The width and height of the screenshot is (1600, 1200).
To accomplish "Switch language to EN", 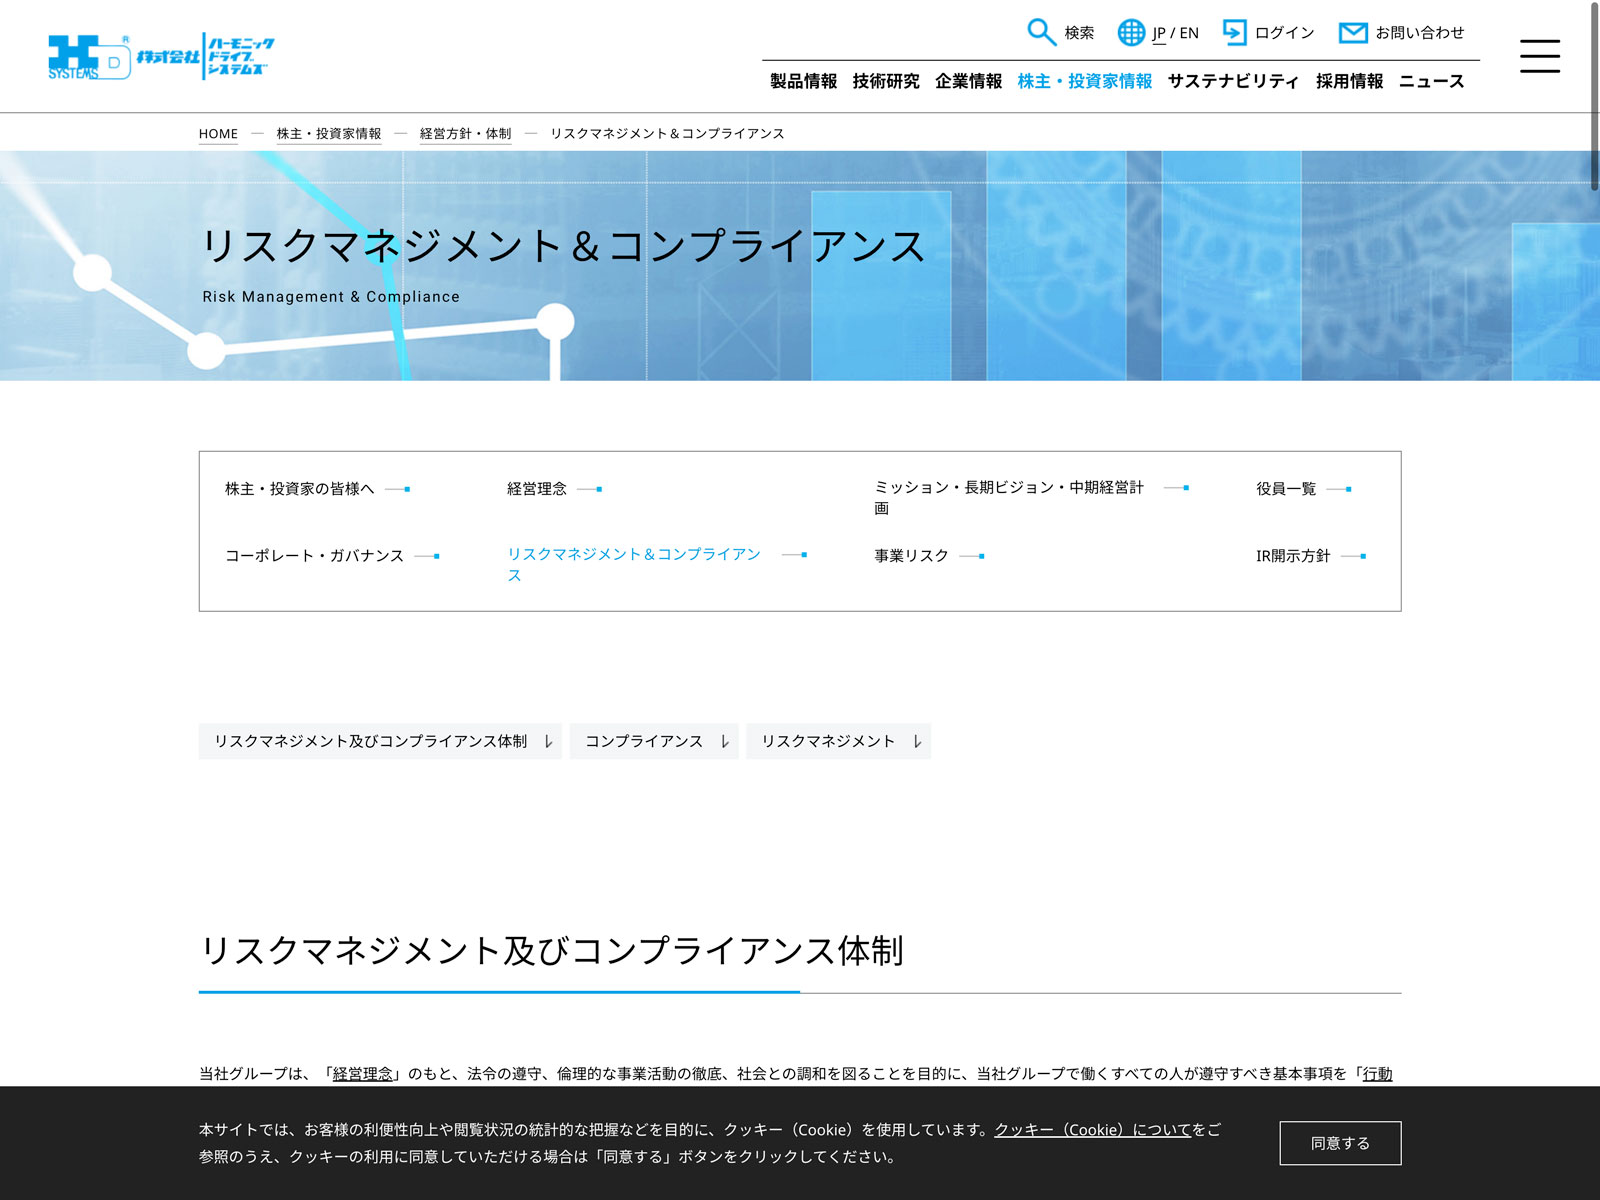I will coord(1189,33).
